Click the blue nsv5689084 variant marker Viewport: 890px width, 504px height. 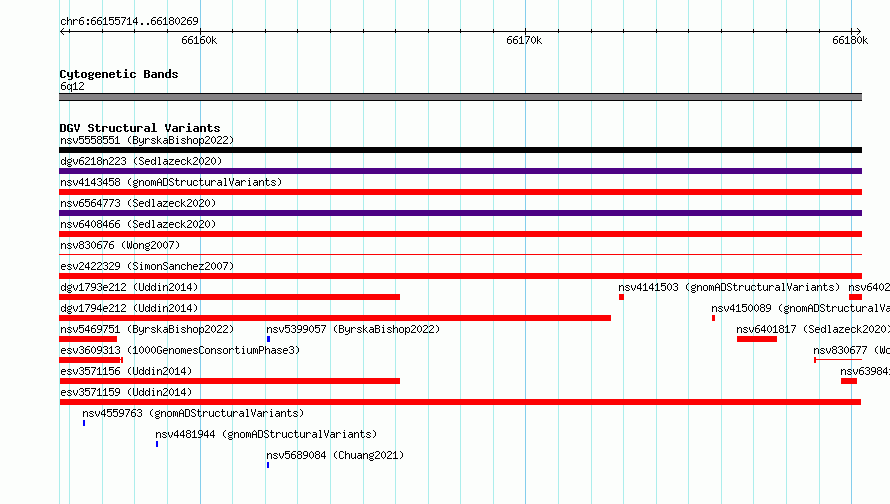[268, 465]
